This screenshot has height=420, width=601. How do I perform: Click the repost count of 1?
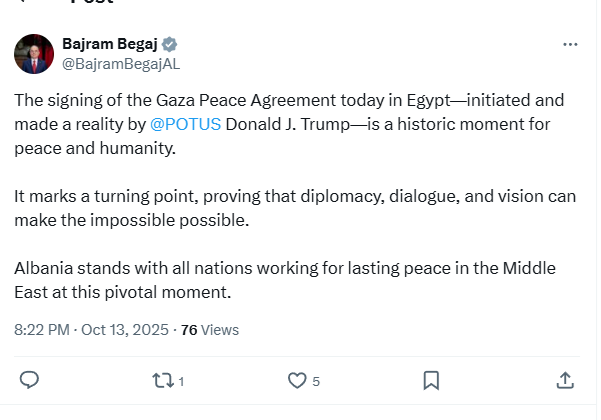click(x=181, y=381)
